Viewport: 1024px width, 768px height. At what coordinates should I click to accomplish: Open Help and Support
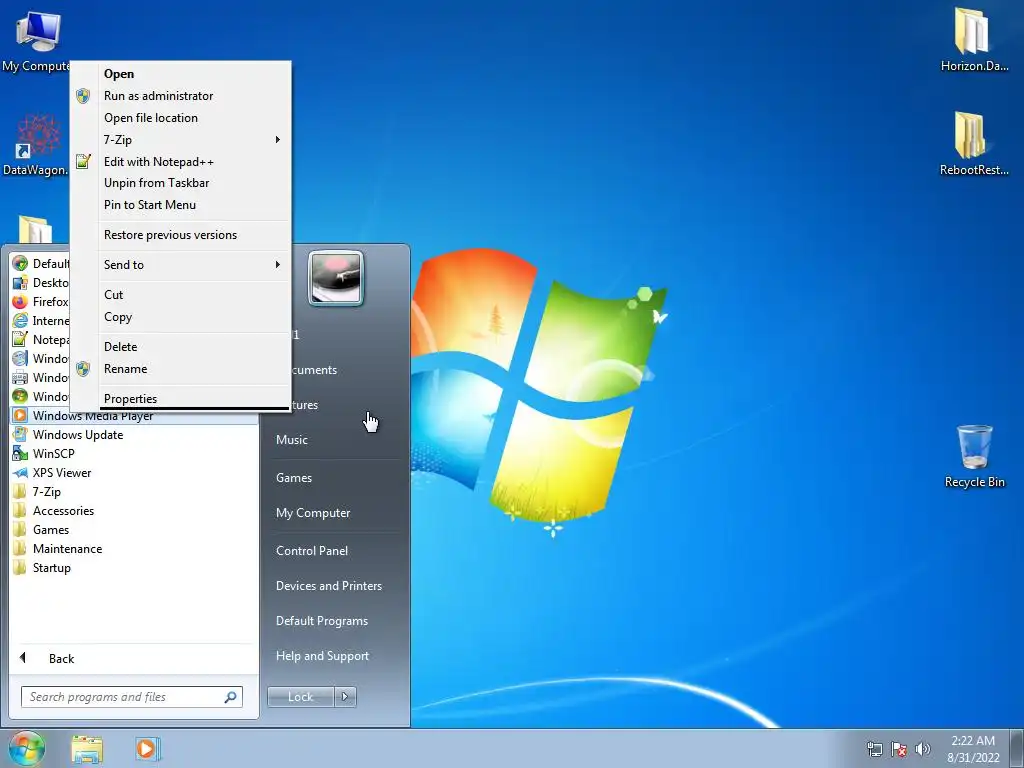click(323, 656)
